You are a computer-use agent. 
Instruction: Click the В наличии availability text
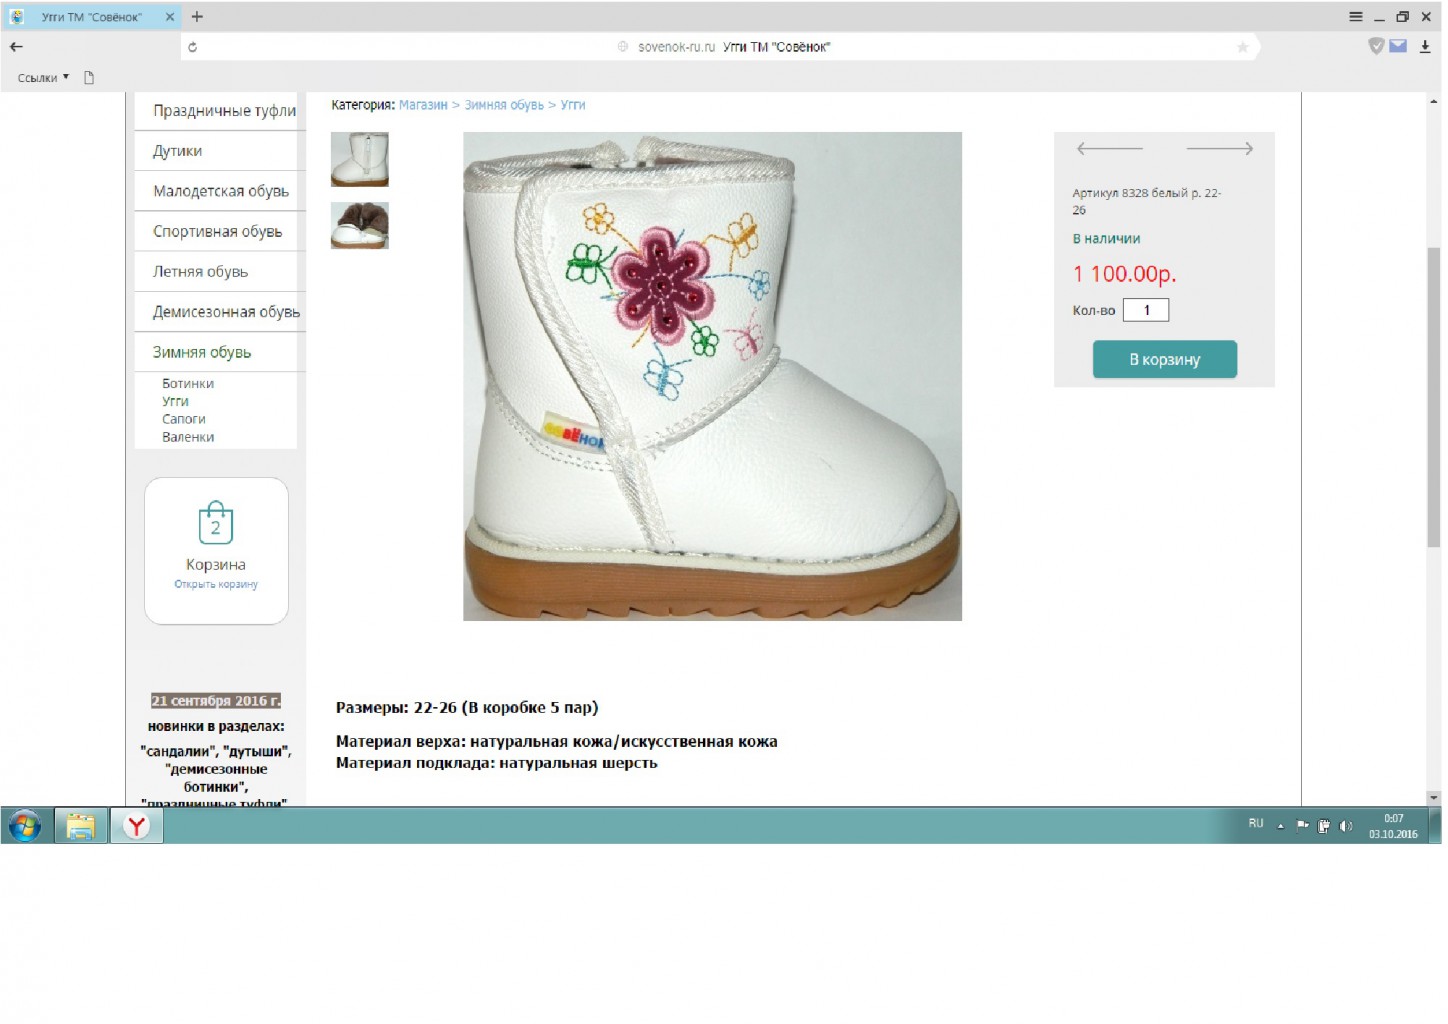(x=1106, y=239)
